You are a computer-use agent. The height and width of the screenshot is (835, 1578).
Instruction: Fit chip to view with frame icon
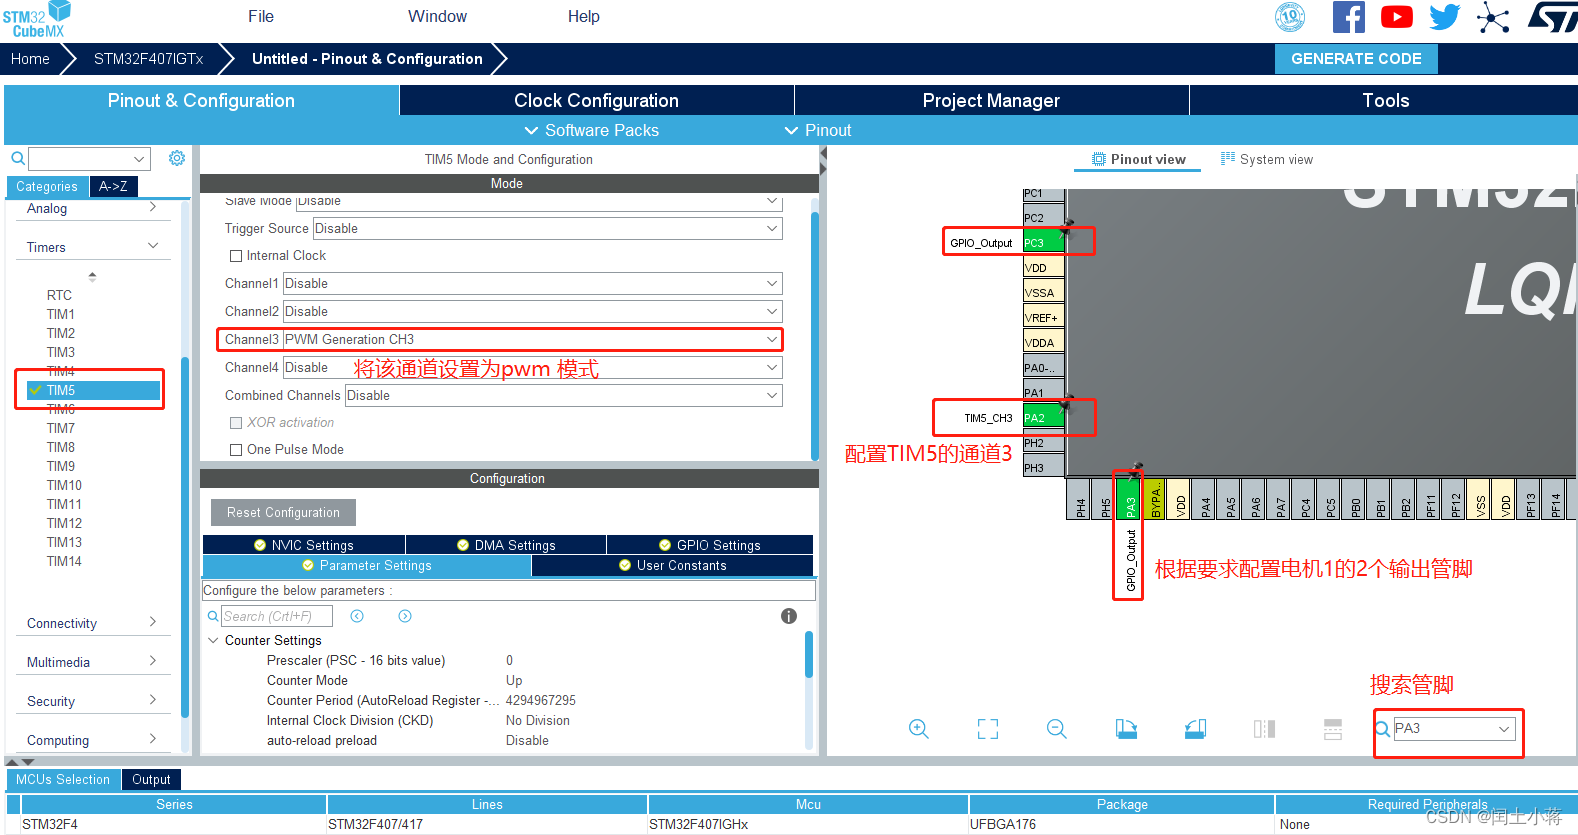tap(988, 729)
